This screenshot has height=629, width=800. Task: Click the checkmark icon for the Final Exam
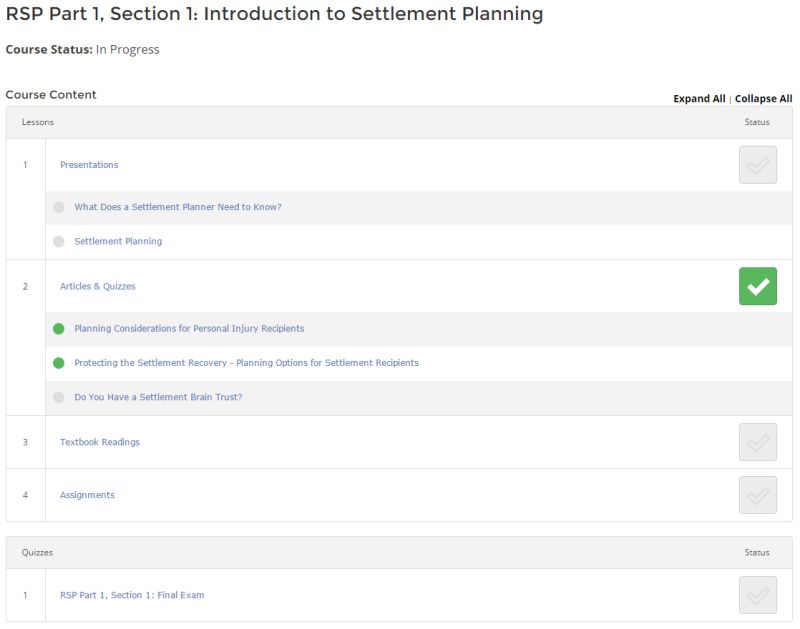760,594
